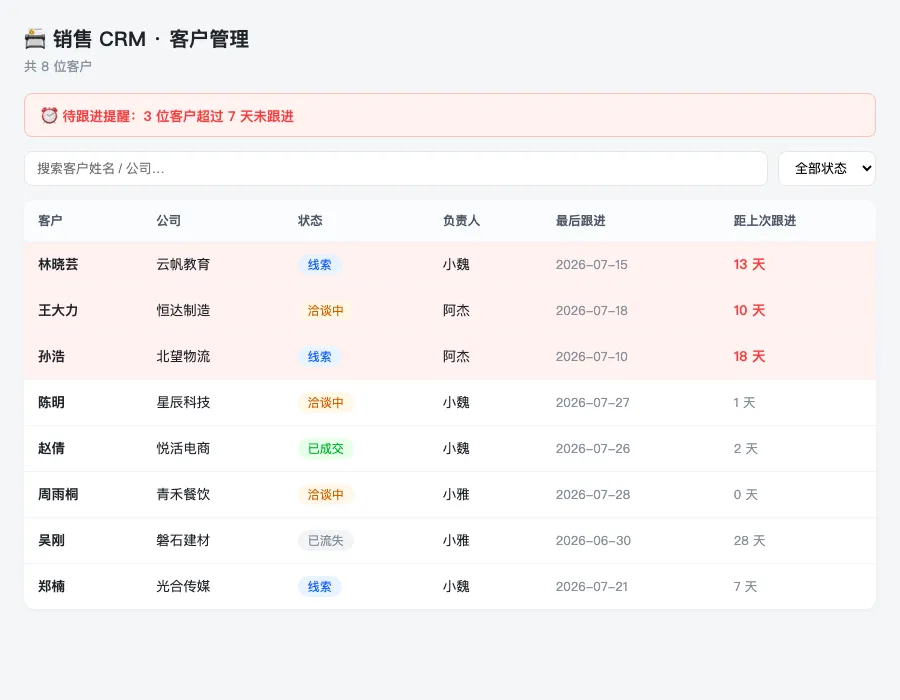This screenshot has height=700, width=900.
Task: Click the CRM card-file icon in title
Action: coord(35,39)
